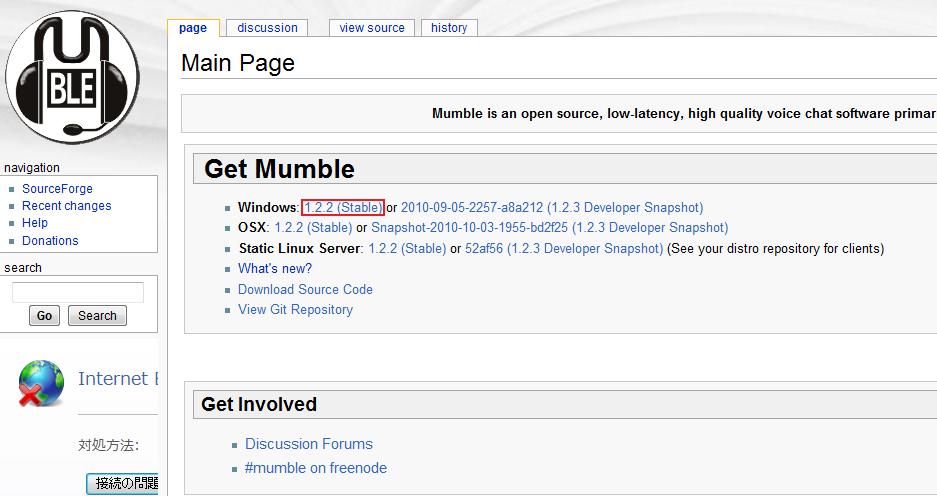Download Linux 52af56 developer snapshot
The image size is (937, 496).
(564, 249)
